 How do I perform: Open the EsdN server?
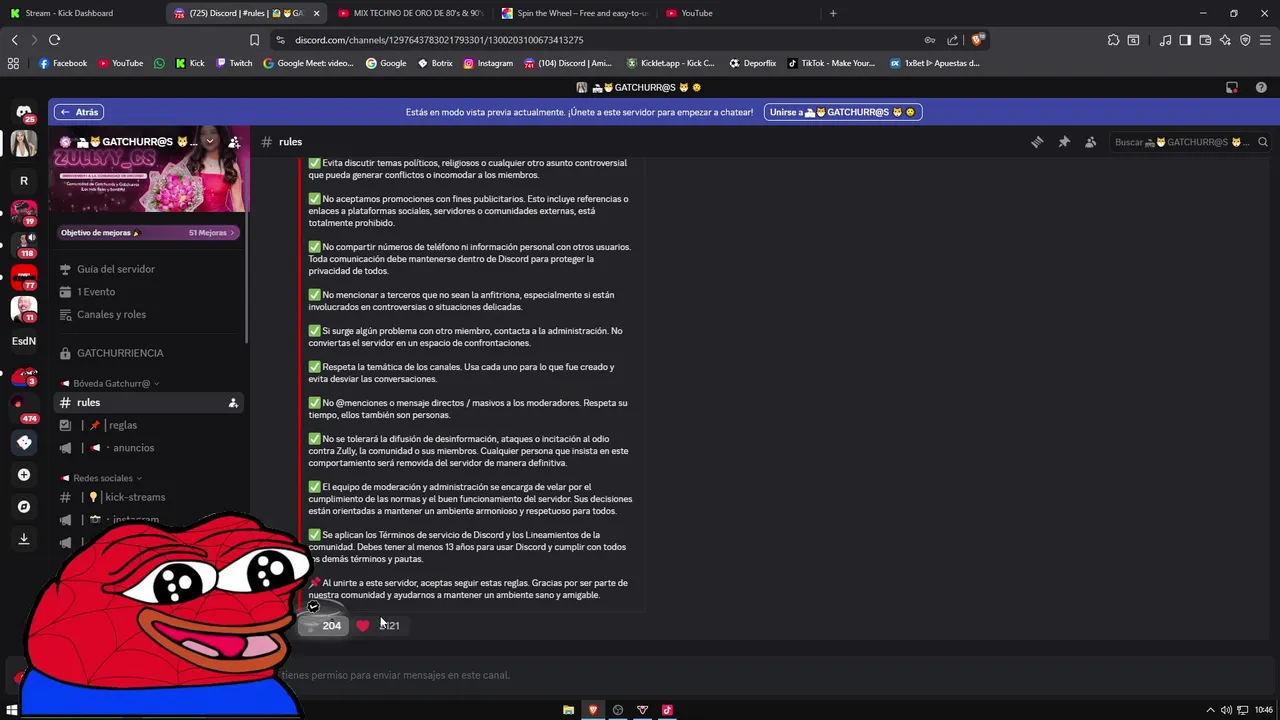(24, 341)
